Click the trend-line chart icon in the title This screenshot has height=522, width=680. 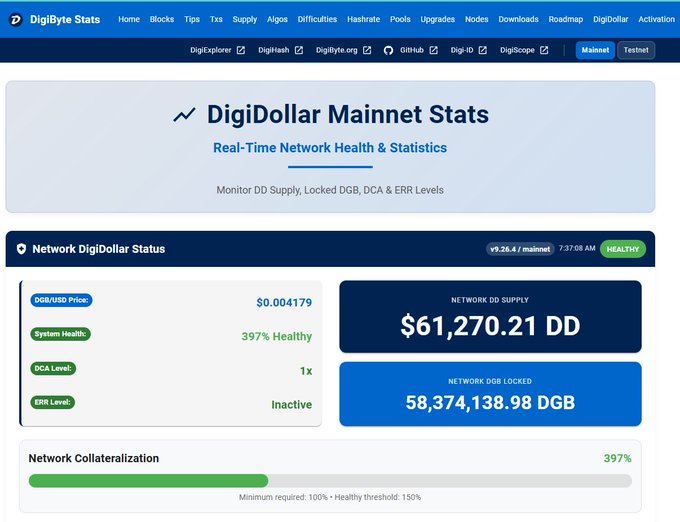184,115
